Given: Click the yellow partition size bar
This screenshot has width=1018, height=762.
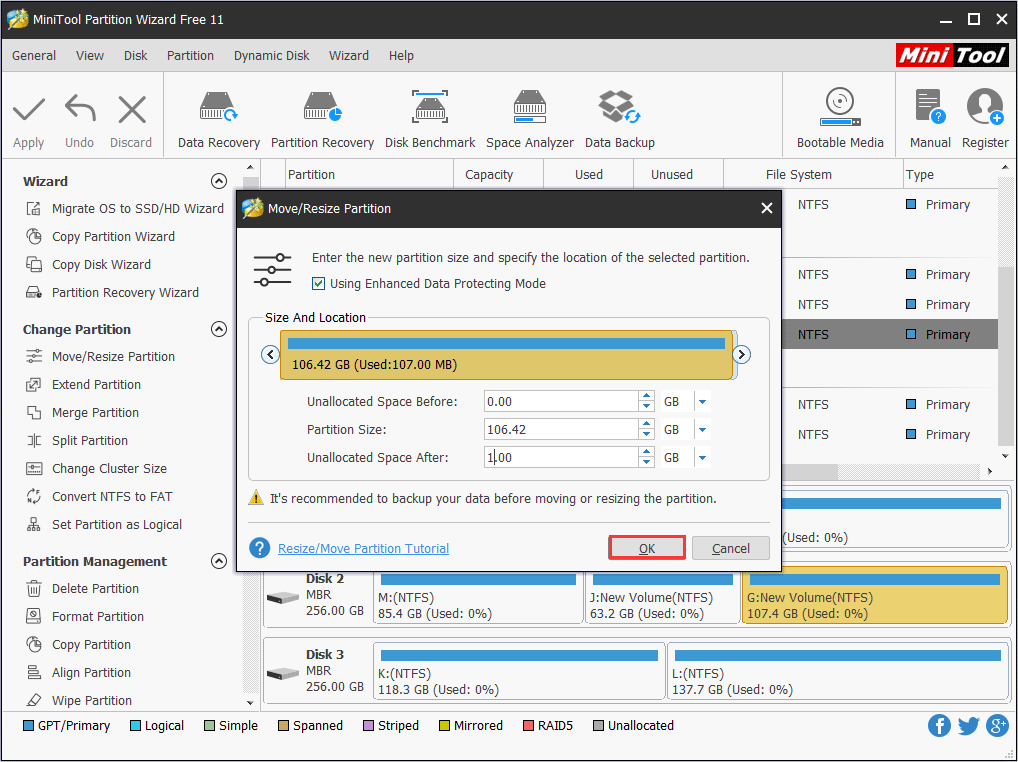Looking at the screenshot, I should (506, 354).
